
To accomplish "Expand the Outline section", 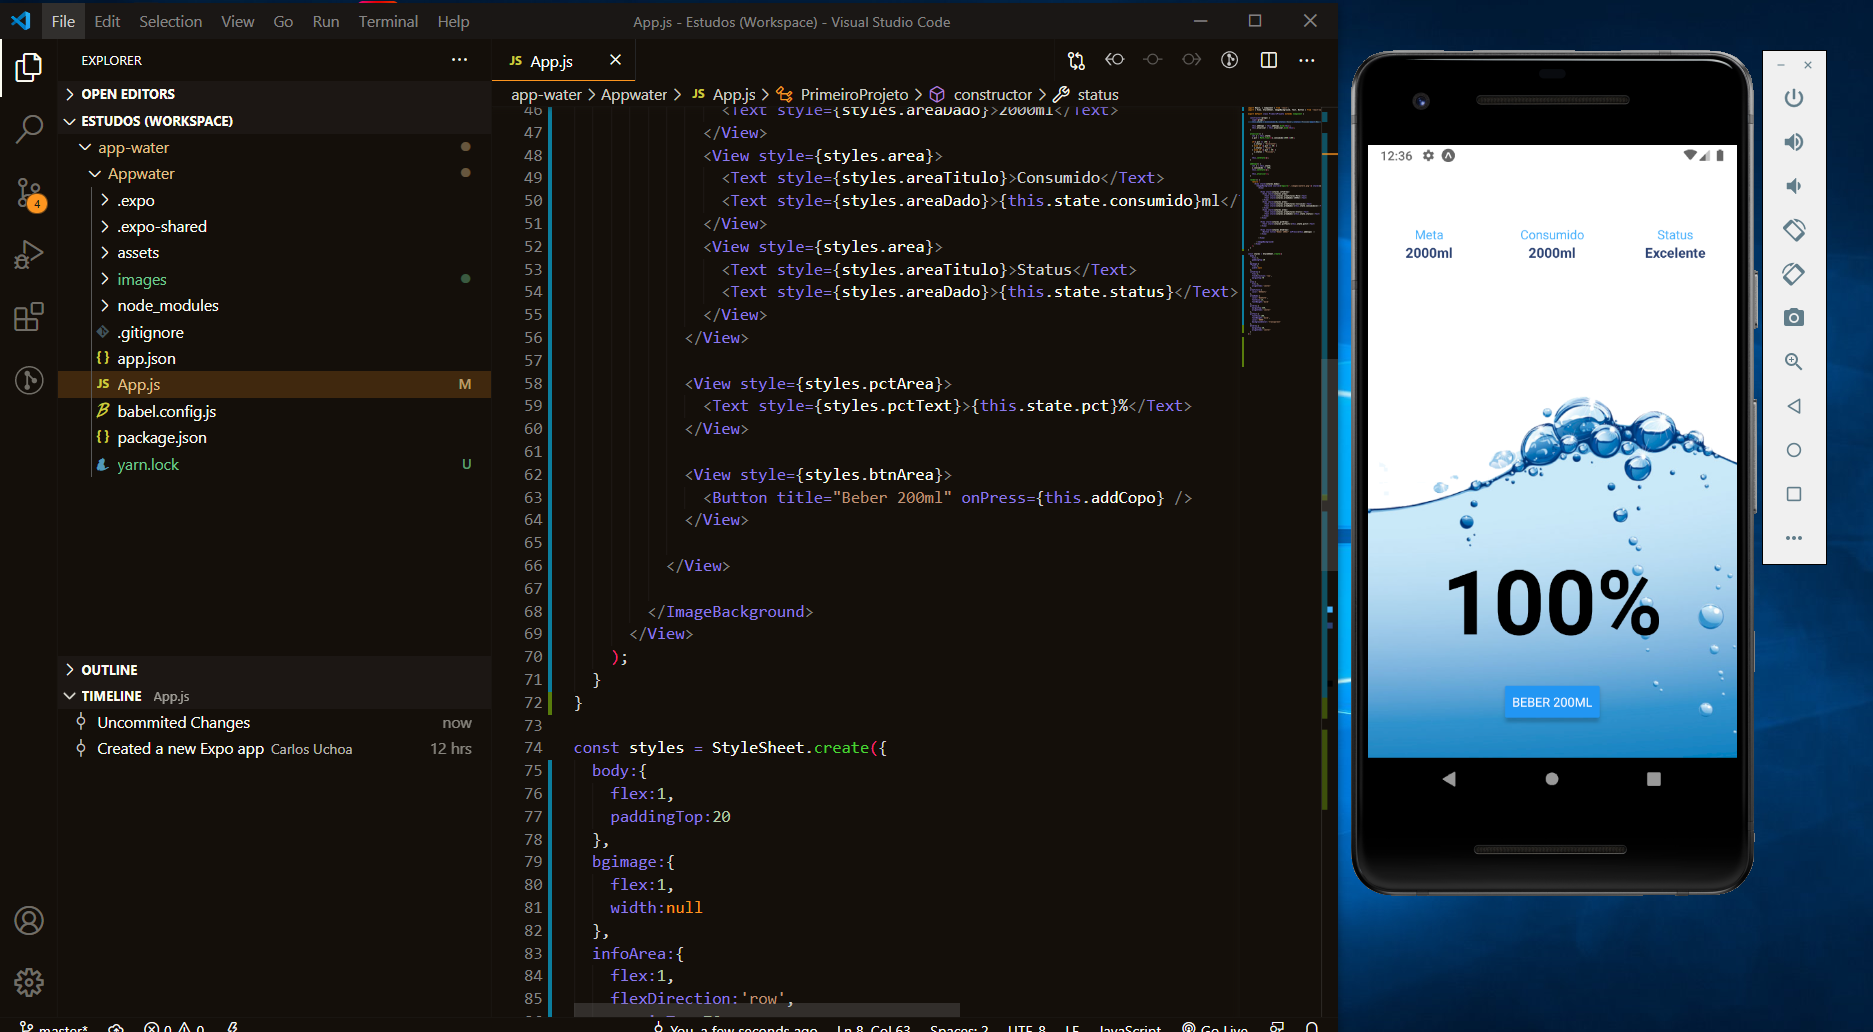I will pyautogui.click(x=275, y=670).
